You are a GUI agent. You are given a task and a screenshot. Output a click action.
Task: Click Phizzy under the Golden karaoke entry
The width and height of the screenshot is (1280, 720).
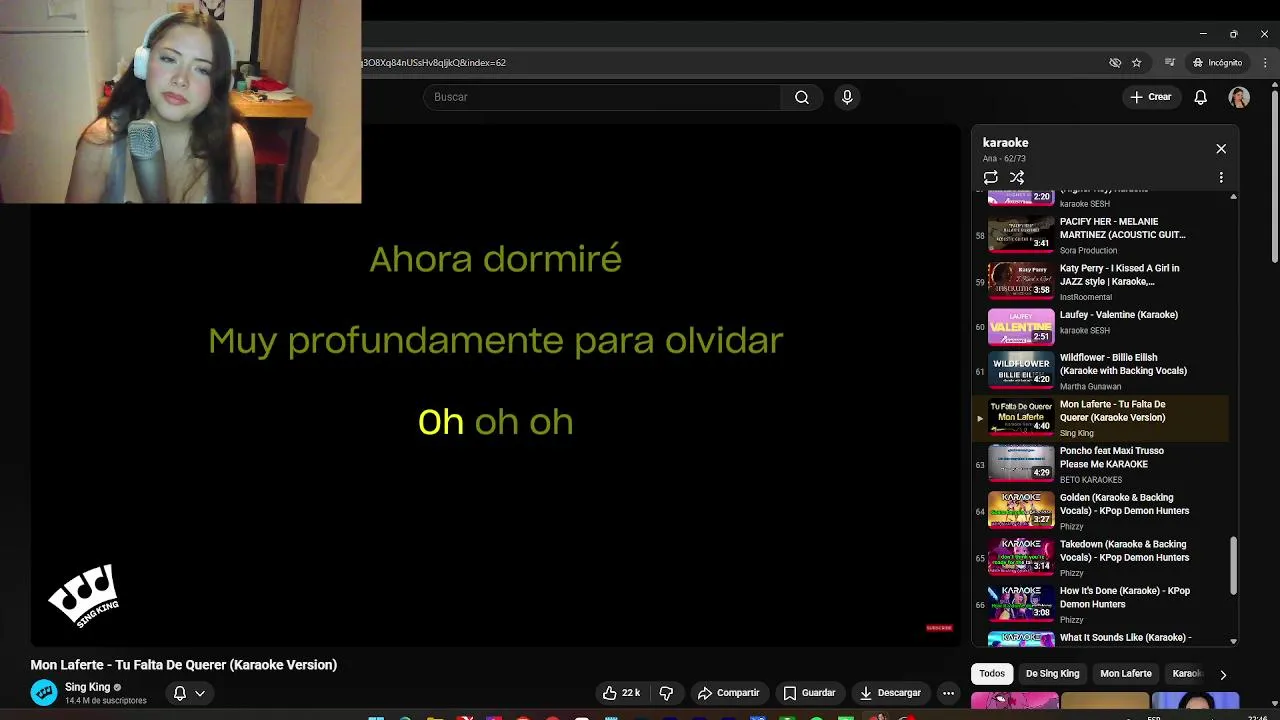1072,527
